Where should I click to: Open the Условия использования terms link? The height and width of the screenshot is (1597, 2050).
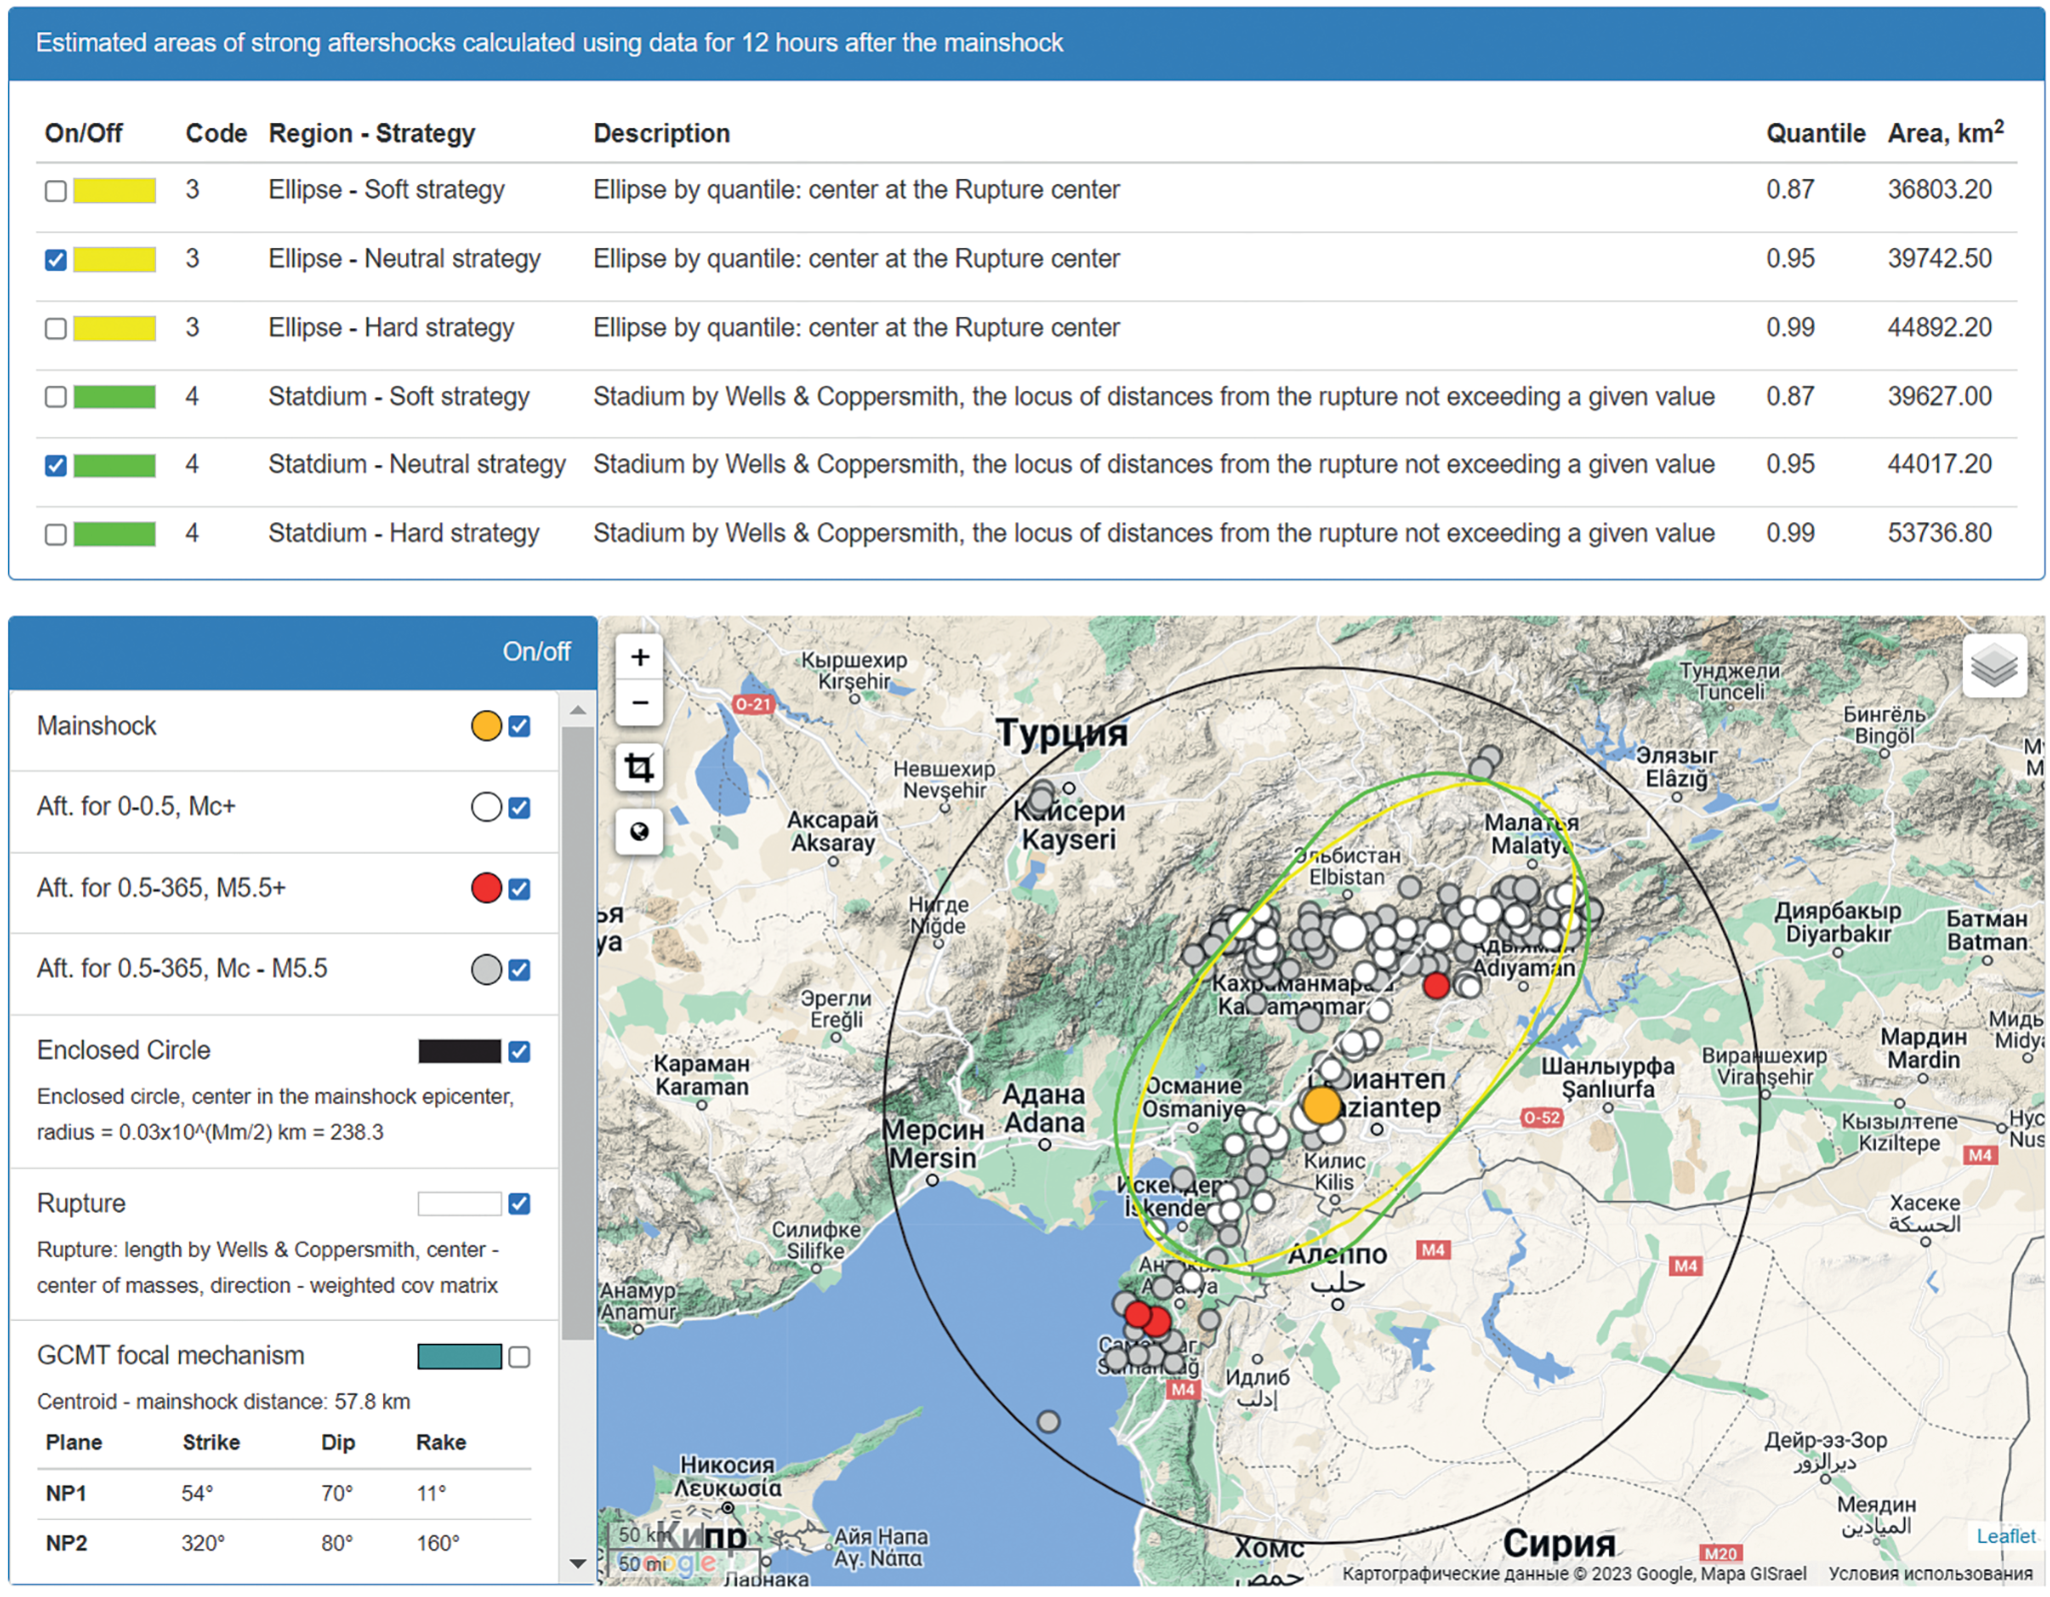[1930, 1573]
